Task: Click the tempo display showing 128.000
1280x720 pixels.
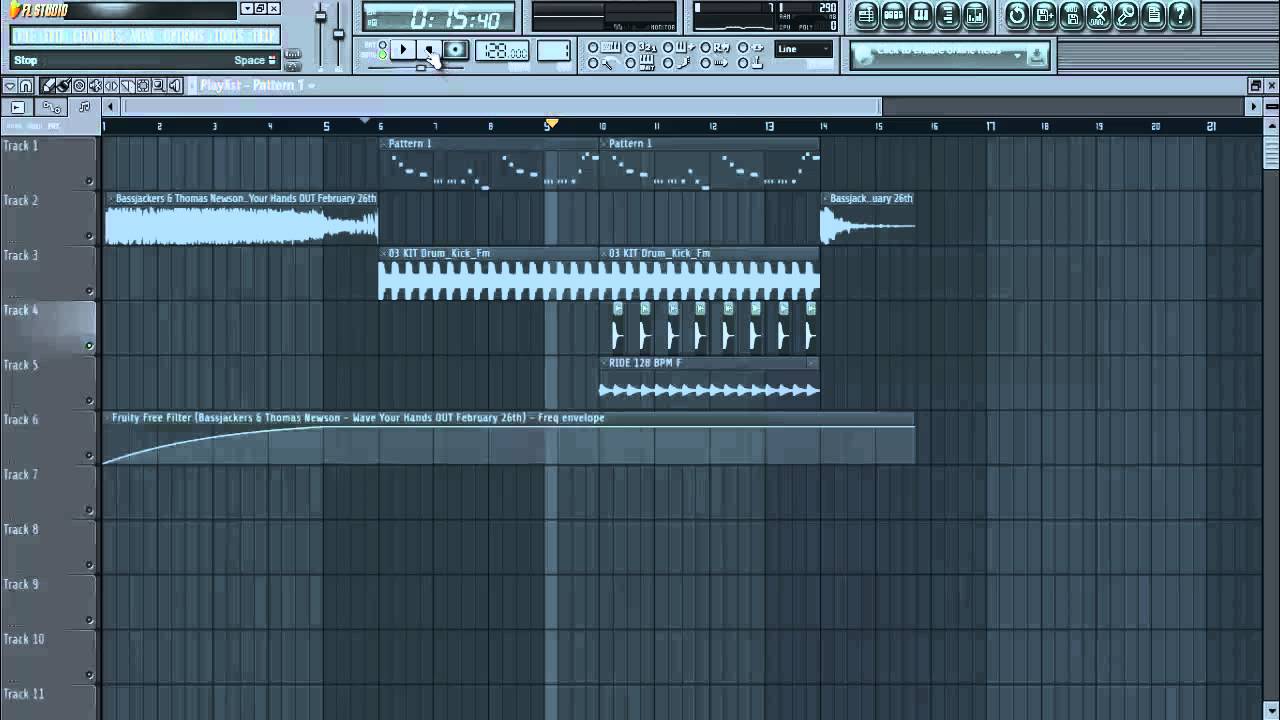Action: 503,50
